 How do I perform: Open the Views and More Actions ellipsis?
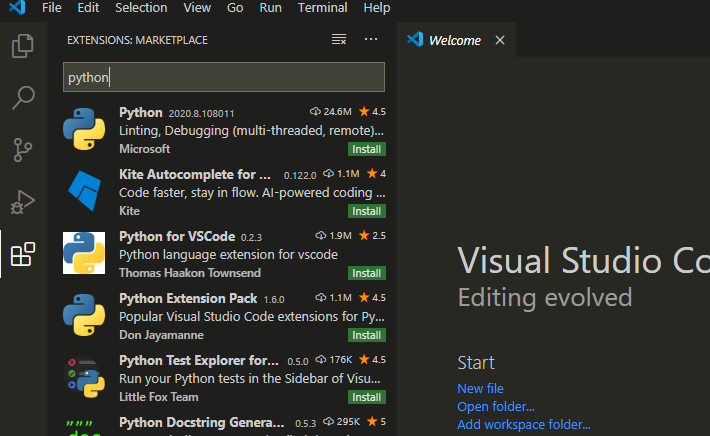(x=371, y=40)
